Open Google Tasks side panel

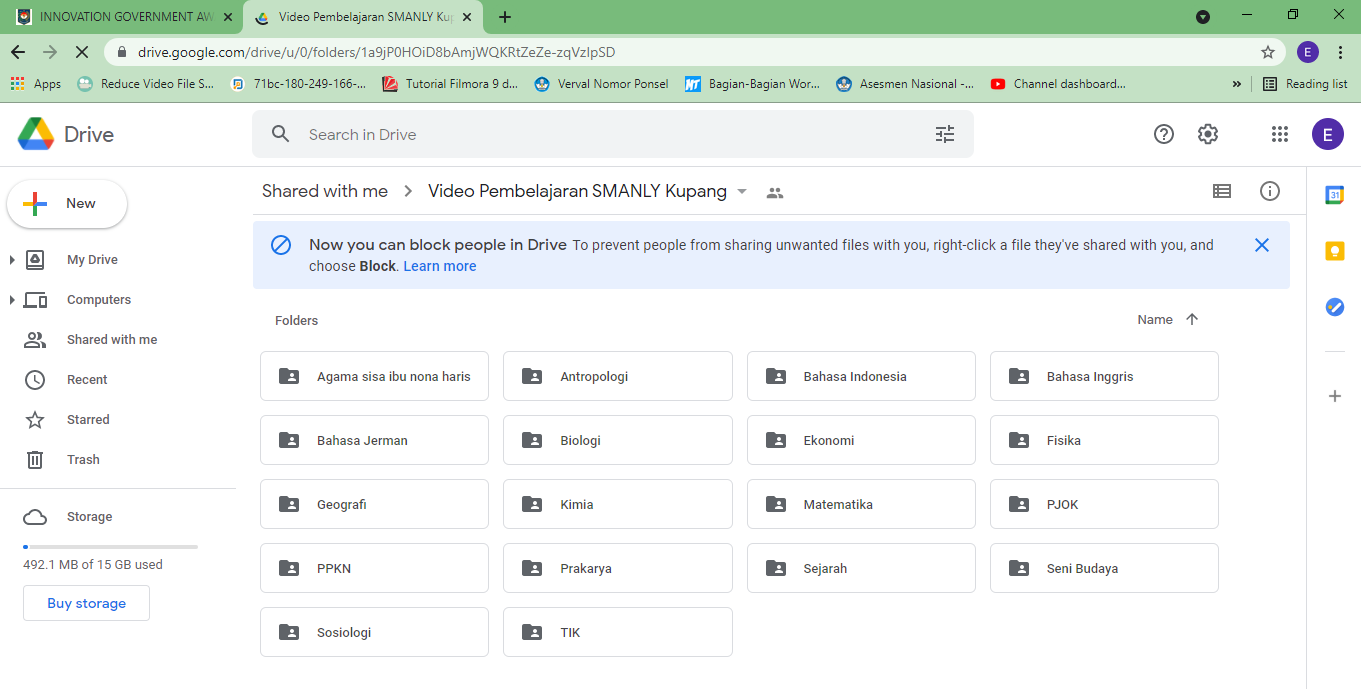tap(1334, 307)
